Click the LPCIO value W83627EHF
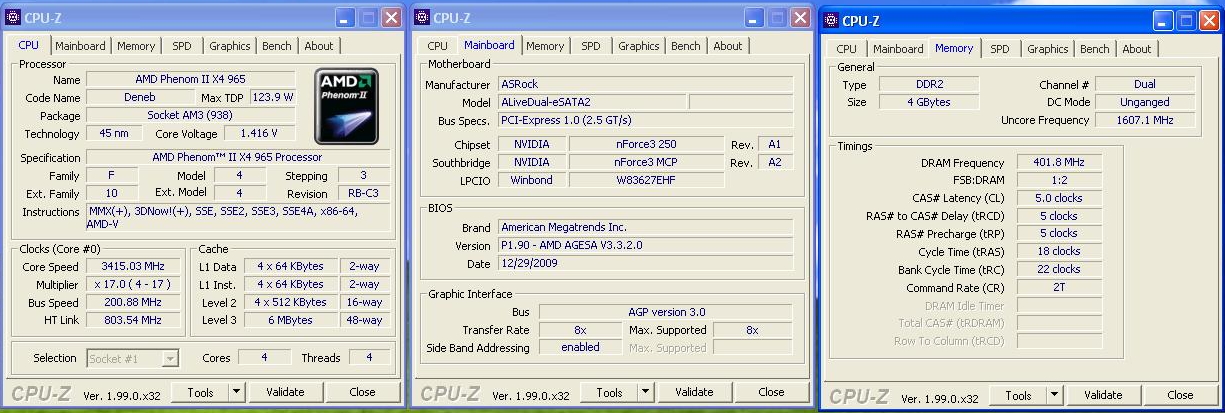The width and height of the screenshot is (1225, 413). click(645, 180)
